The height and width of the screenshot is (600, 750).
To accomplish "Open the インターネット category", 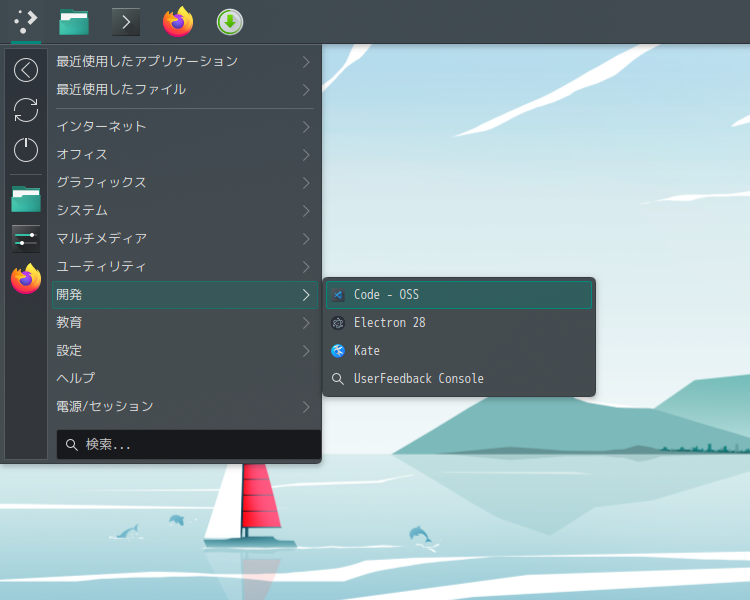I will coord(184,127).
